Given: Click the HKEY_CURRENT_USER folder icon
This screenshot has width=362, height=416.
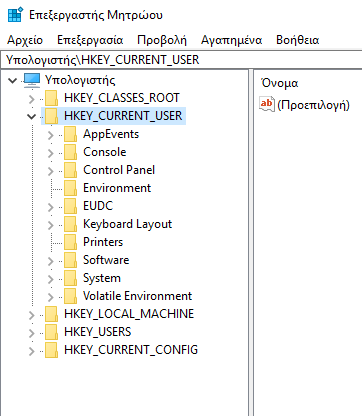Looking at the screenshot, I should click(51, 116).
